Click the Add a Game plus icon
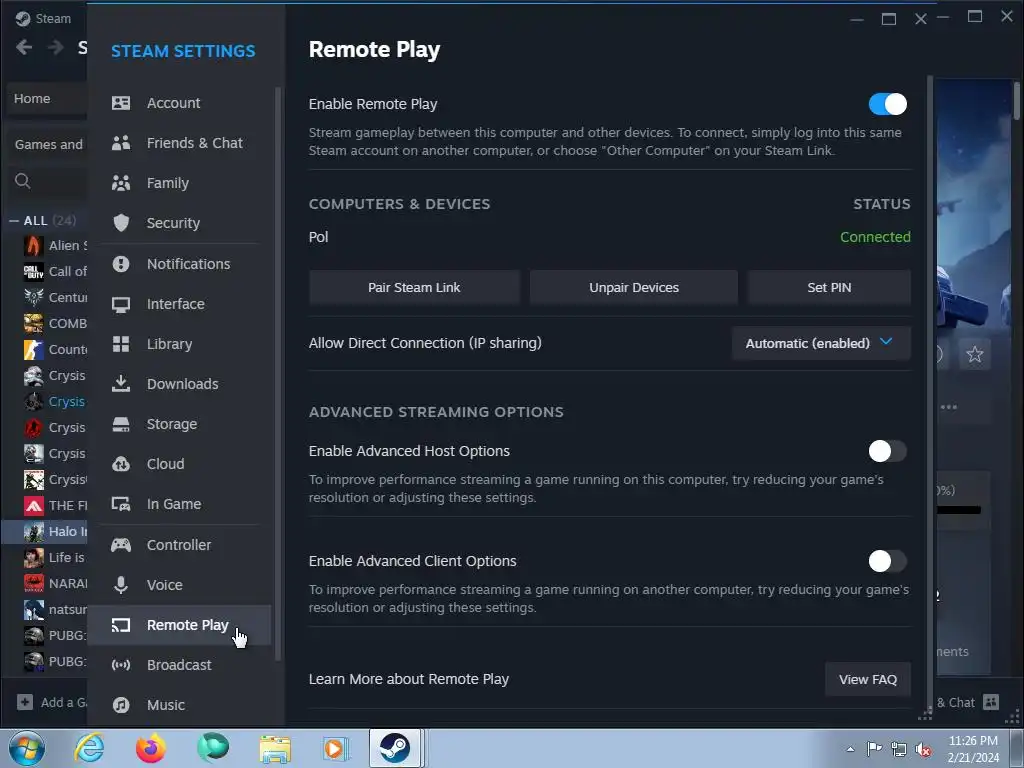Screen dimensions: 1024x768 [x=25, y=703]
